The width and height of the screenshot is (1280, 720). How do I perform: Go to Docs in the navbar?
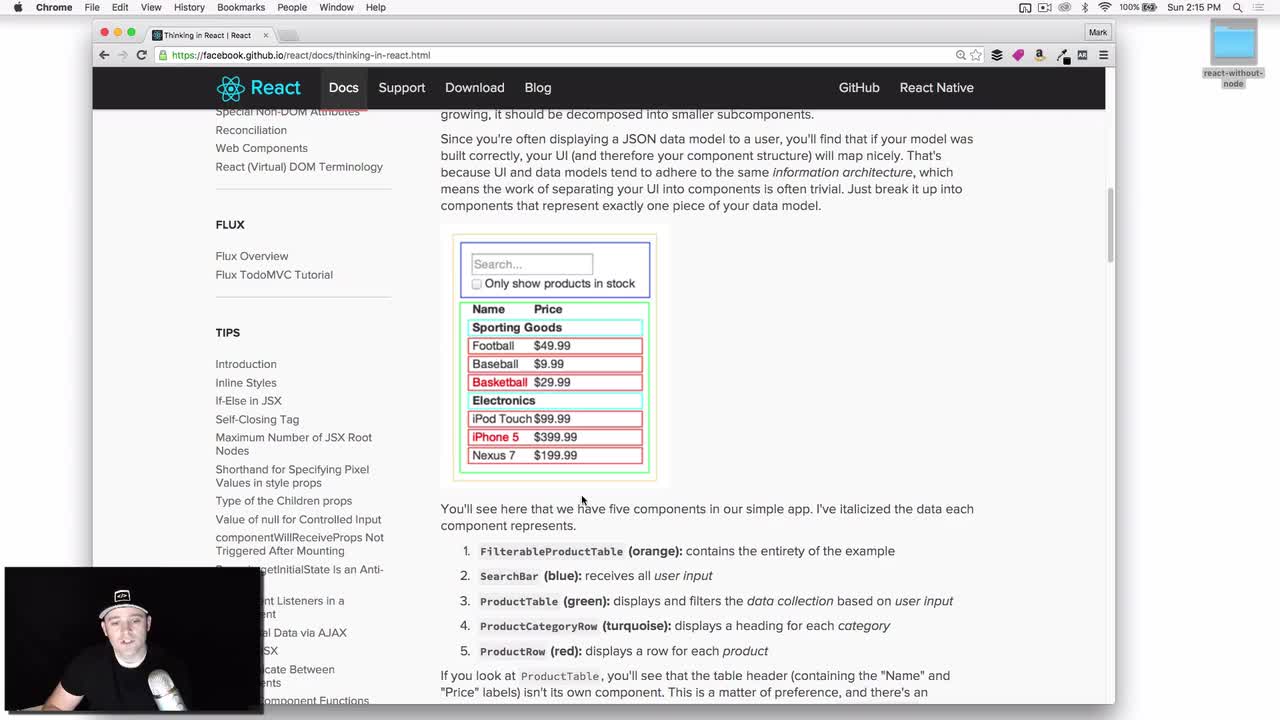[x=343, y=88]
